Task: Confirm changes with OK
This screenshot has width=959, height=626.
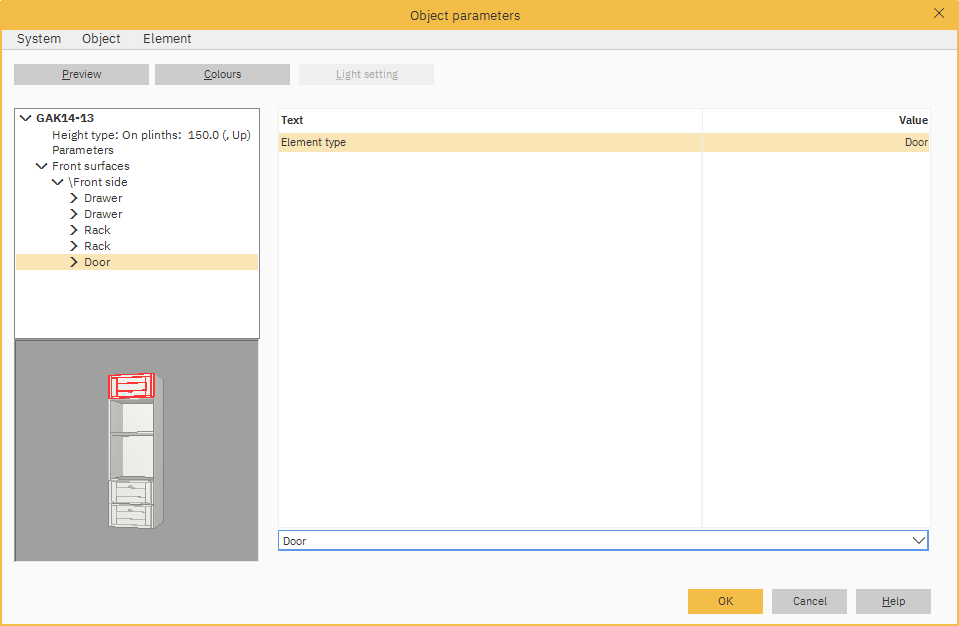Action: coord(724,601)
